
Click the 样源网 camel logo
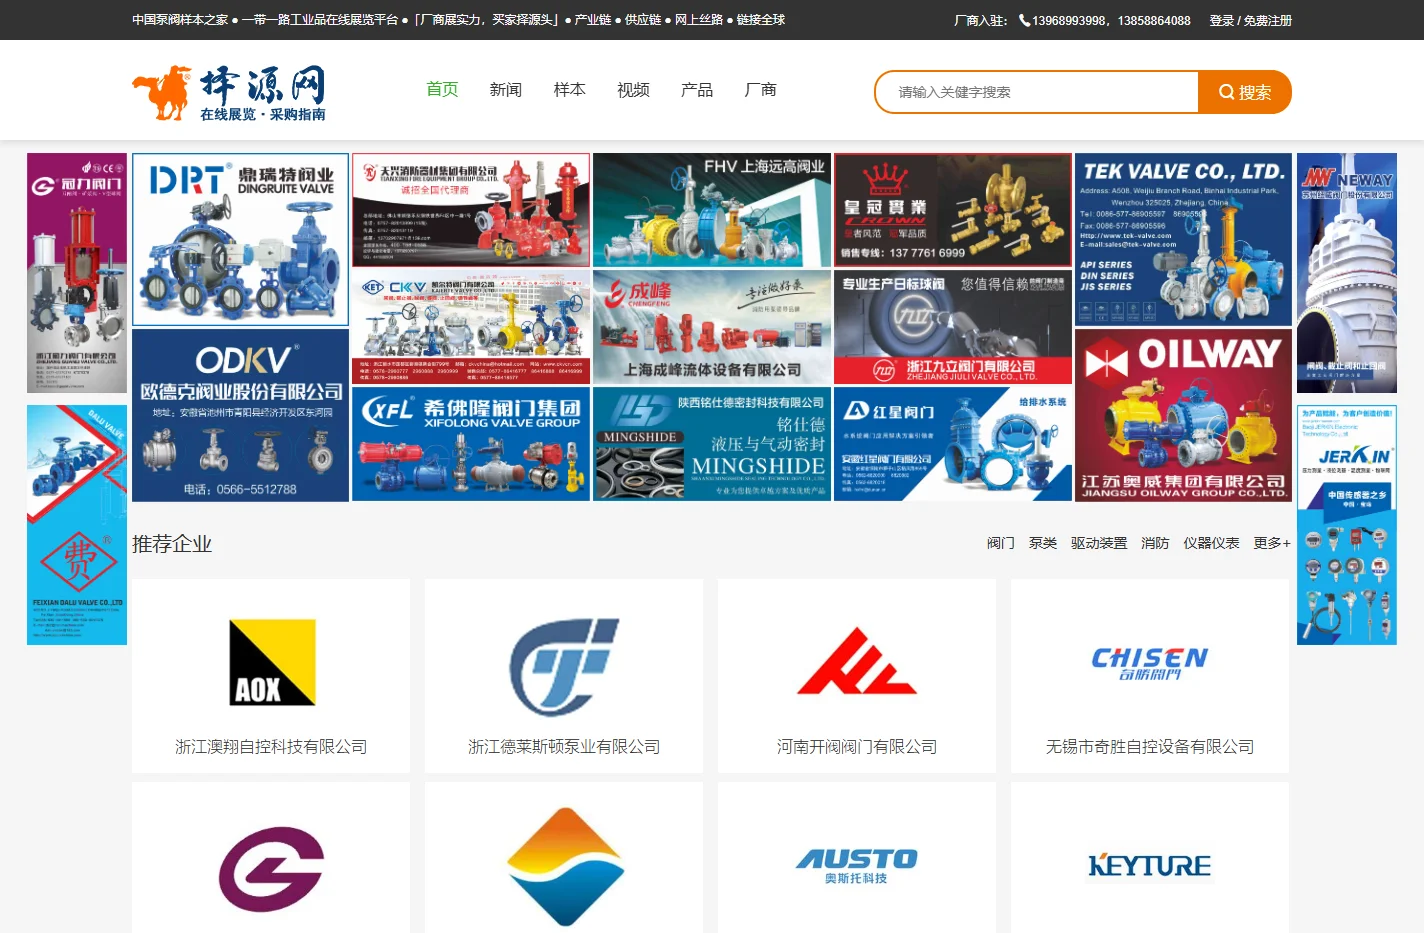tap(229, 92)
